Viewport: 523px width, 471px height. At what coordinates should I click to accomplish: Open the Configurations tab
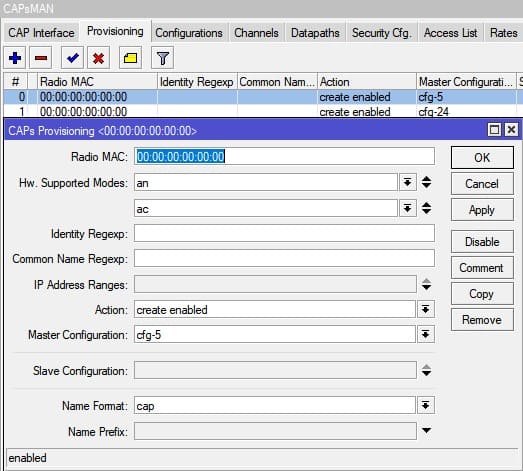(189, 33)
